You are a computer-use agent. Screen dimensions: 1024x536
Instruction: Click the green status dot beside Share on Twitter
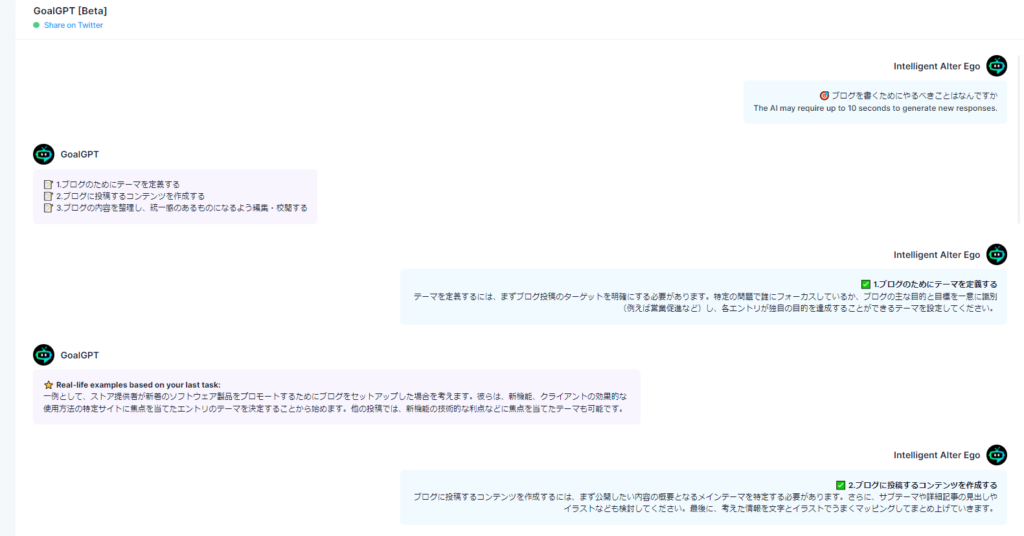click(37, 25)
